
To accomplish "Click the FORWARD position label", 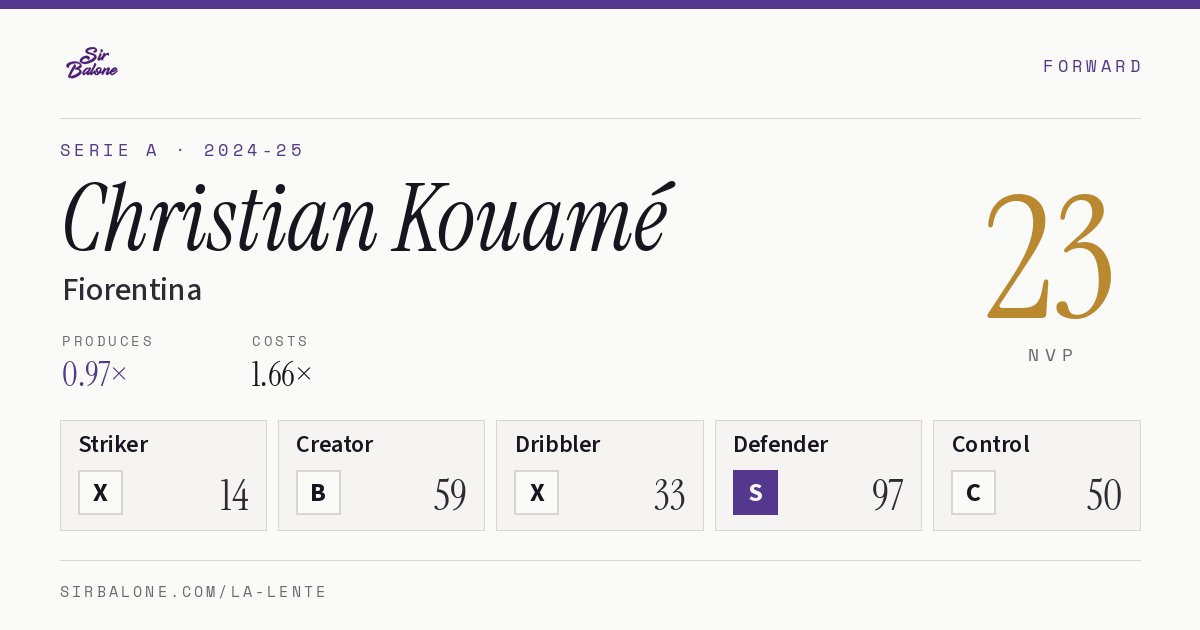I will [1092, 66].
